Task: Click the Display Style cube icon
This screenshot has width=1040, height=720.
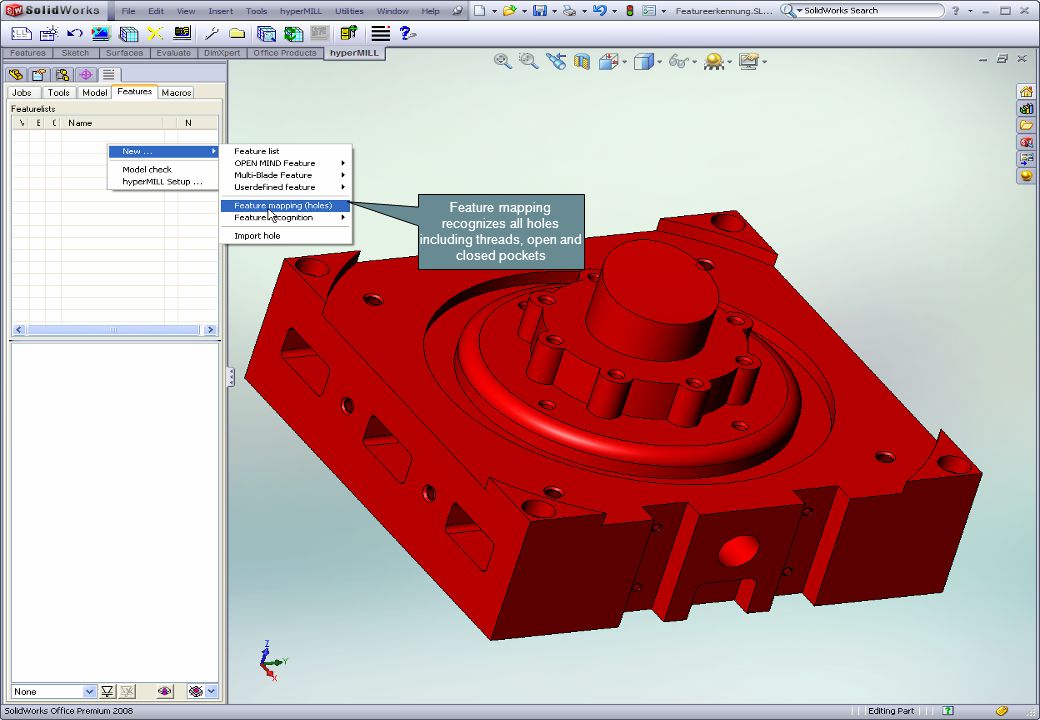Action: 643,62
